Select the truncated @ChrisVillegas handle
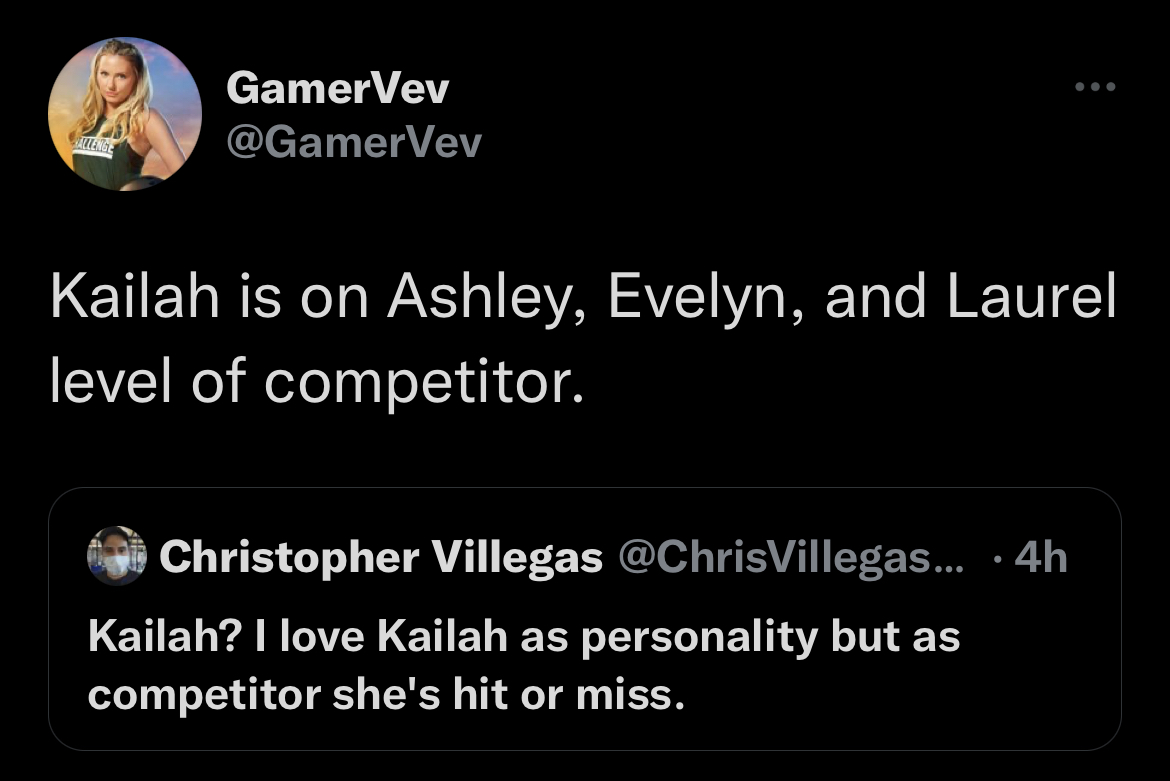 (791, 557)
